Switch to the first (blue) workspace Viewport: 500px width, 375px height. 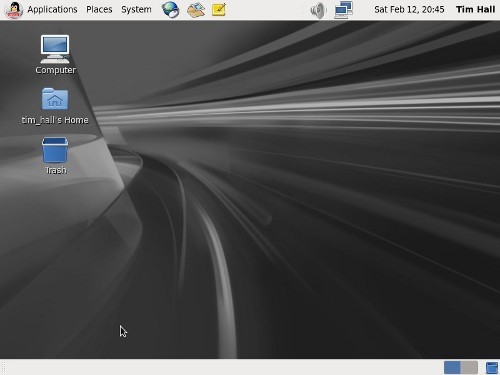point(452,368)
